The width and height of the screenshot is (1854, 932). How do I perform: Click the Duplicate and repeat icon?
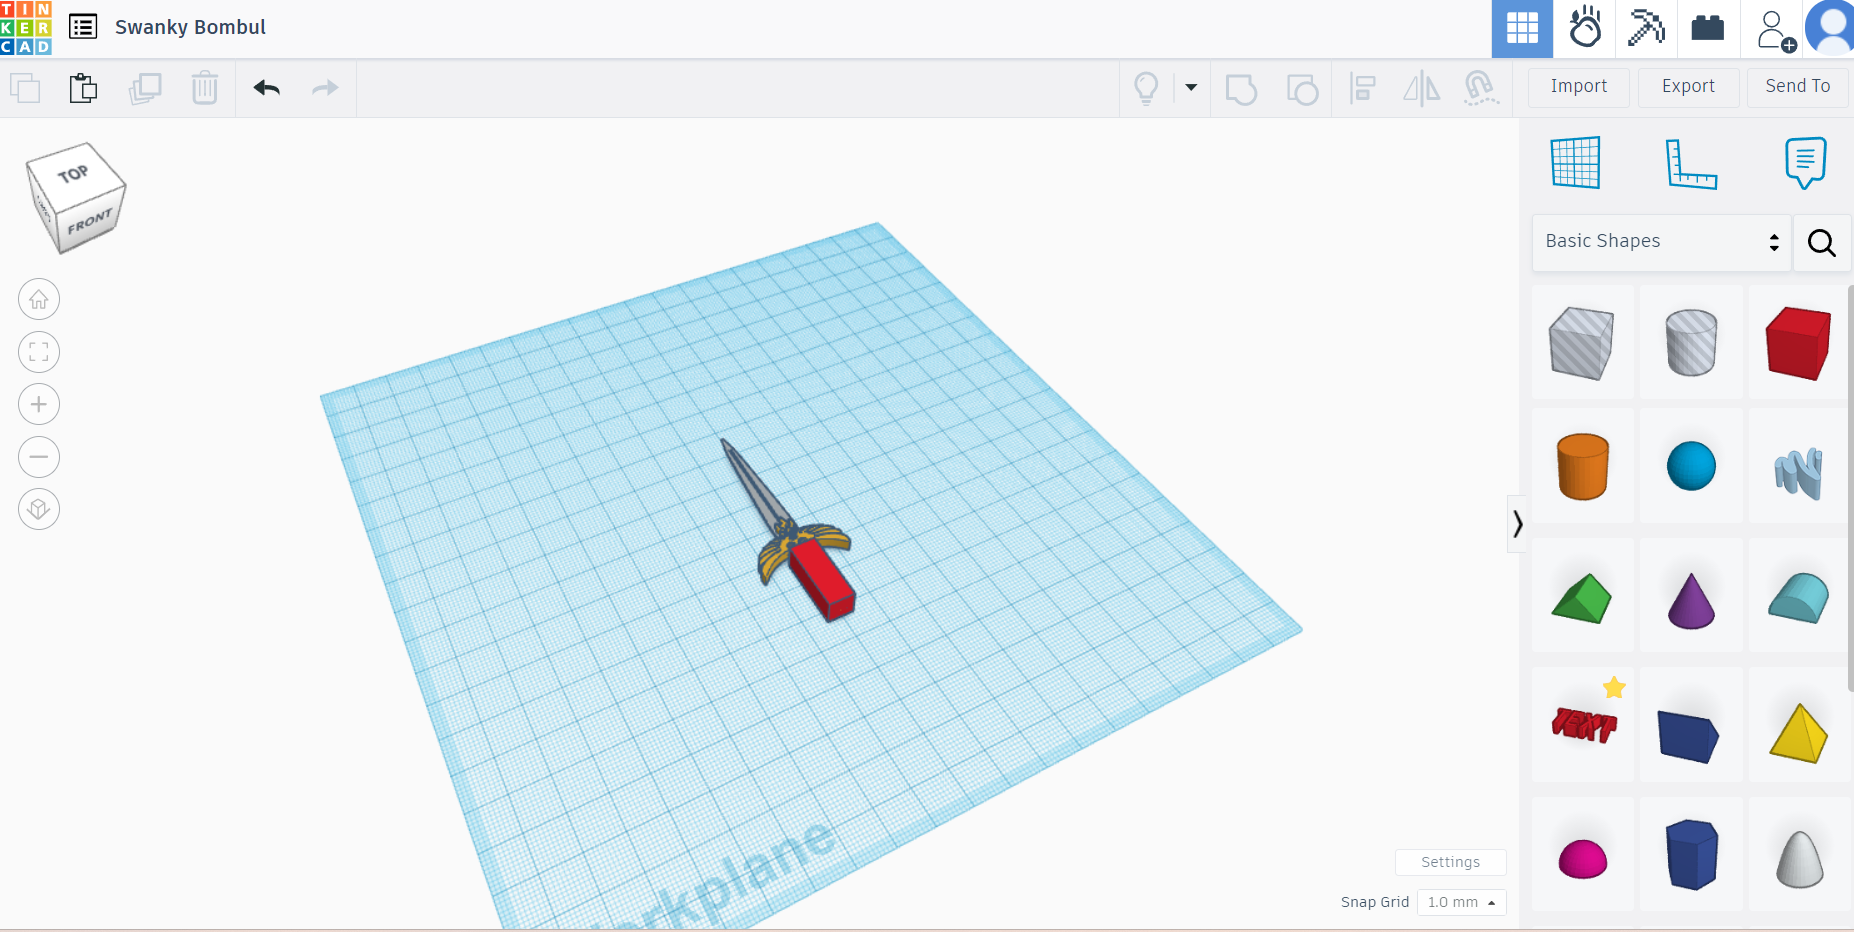[145, 88]
